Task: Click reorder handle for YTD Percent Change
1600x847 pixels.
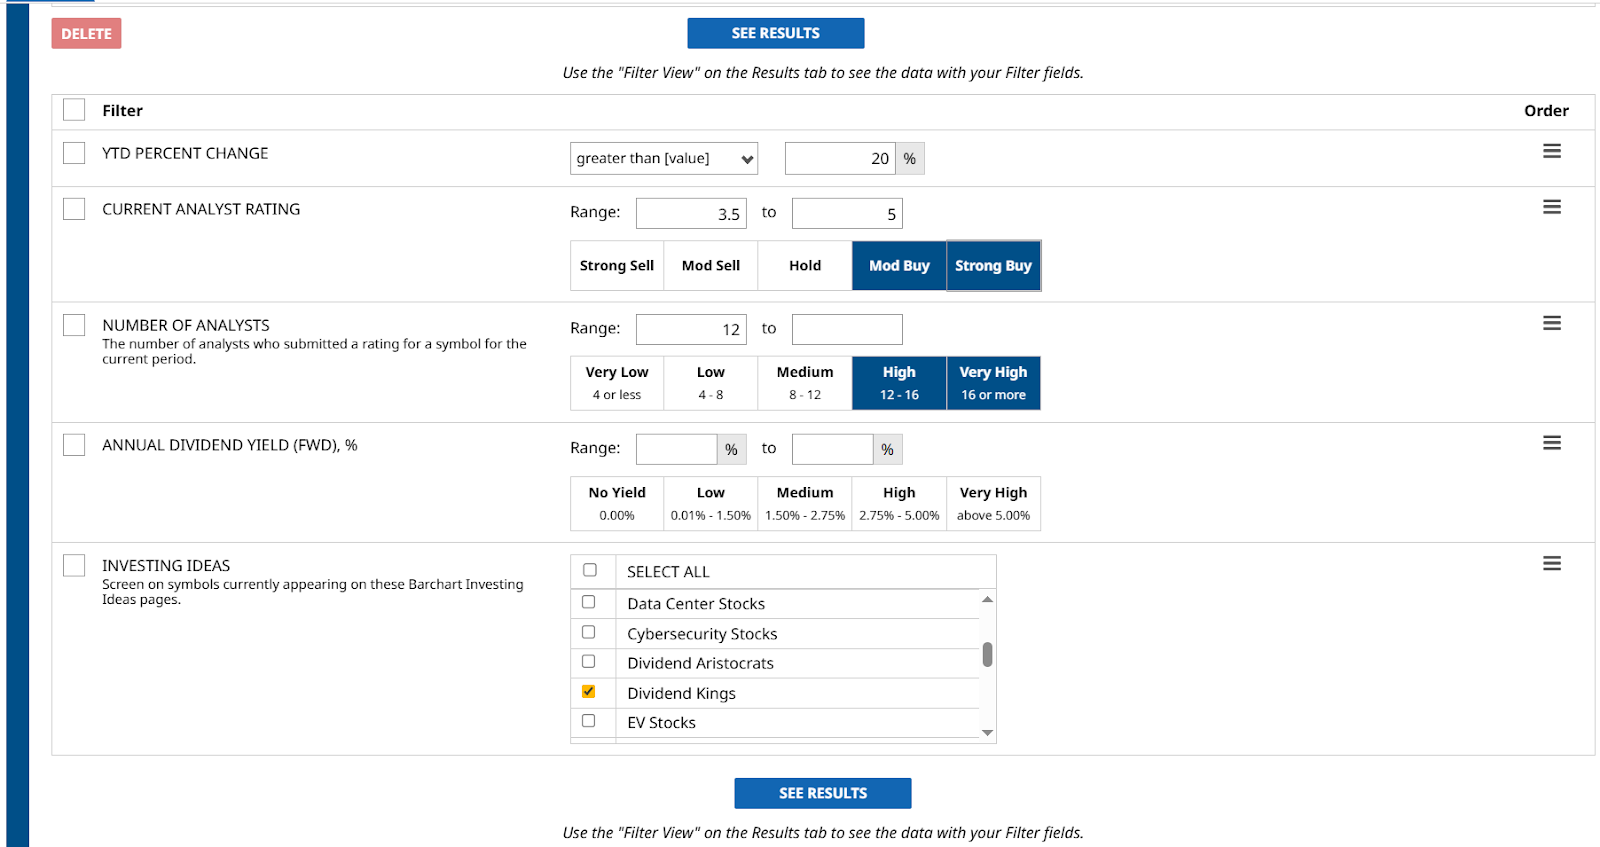Action: coord(1551,151)
